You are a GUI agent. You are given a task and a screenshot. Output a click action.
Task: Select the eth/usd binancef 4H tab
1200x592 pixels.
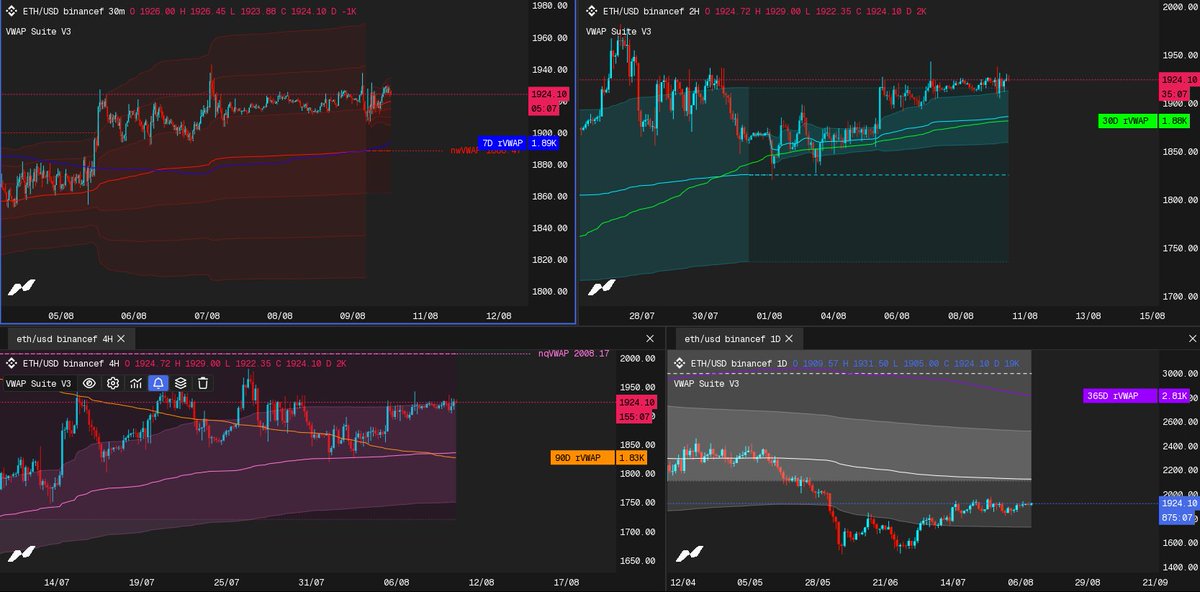tap(69, 339)
